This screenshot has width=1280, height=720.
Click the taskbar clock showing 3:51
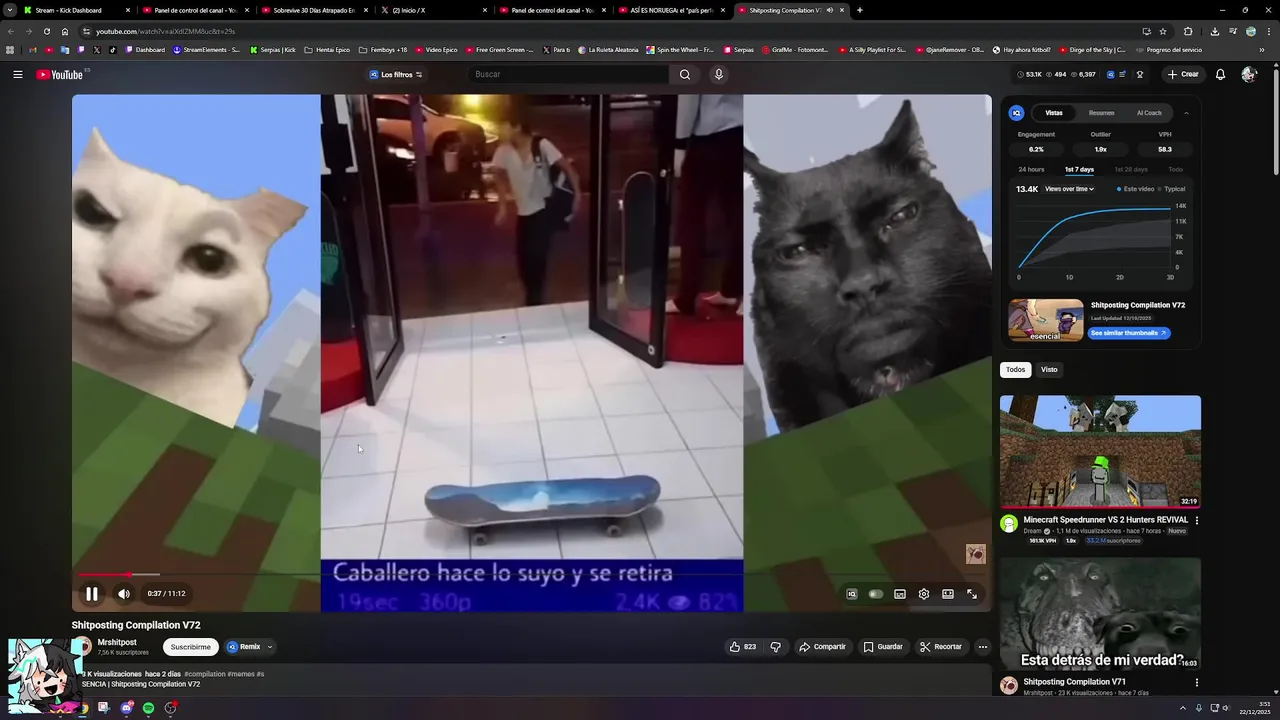tap(1256, 708)
